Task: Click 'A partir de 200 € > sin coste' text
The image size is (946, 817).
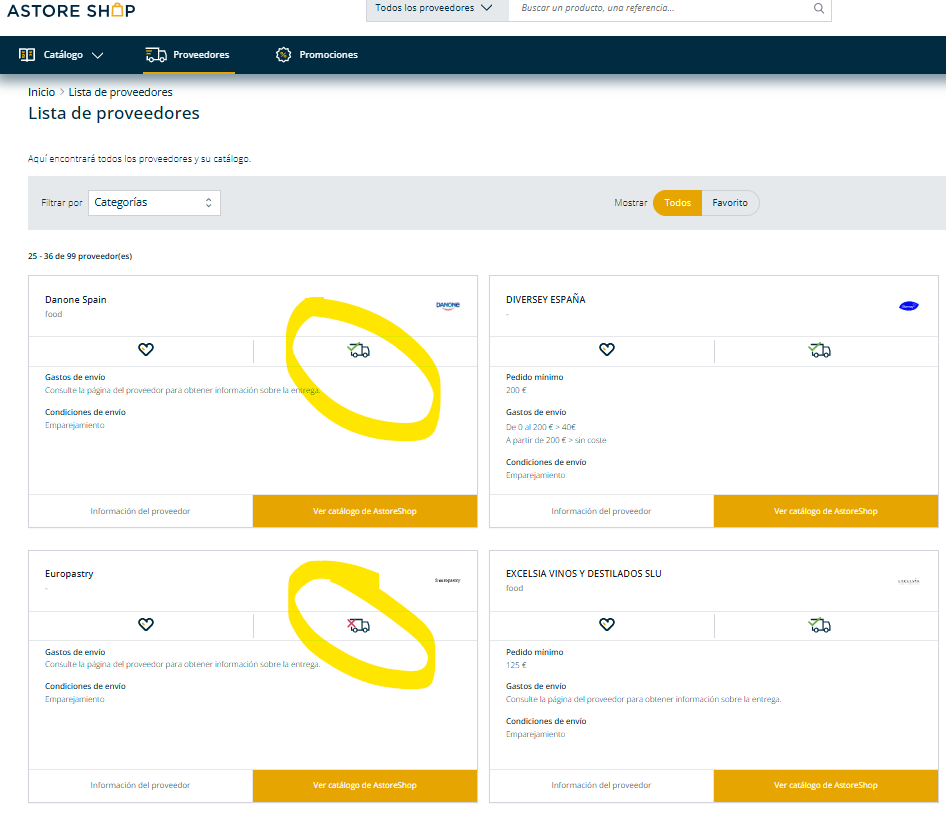Action: [x=556, y=440]
